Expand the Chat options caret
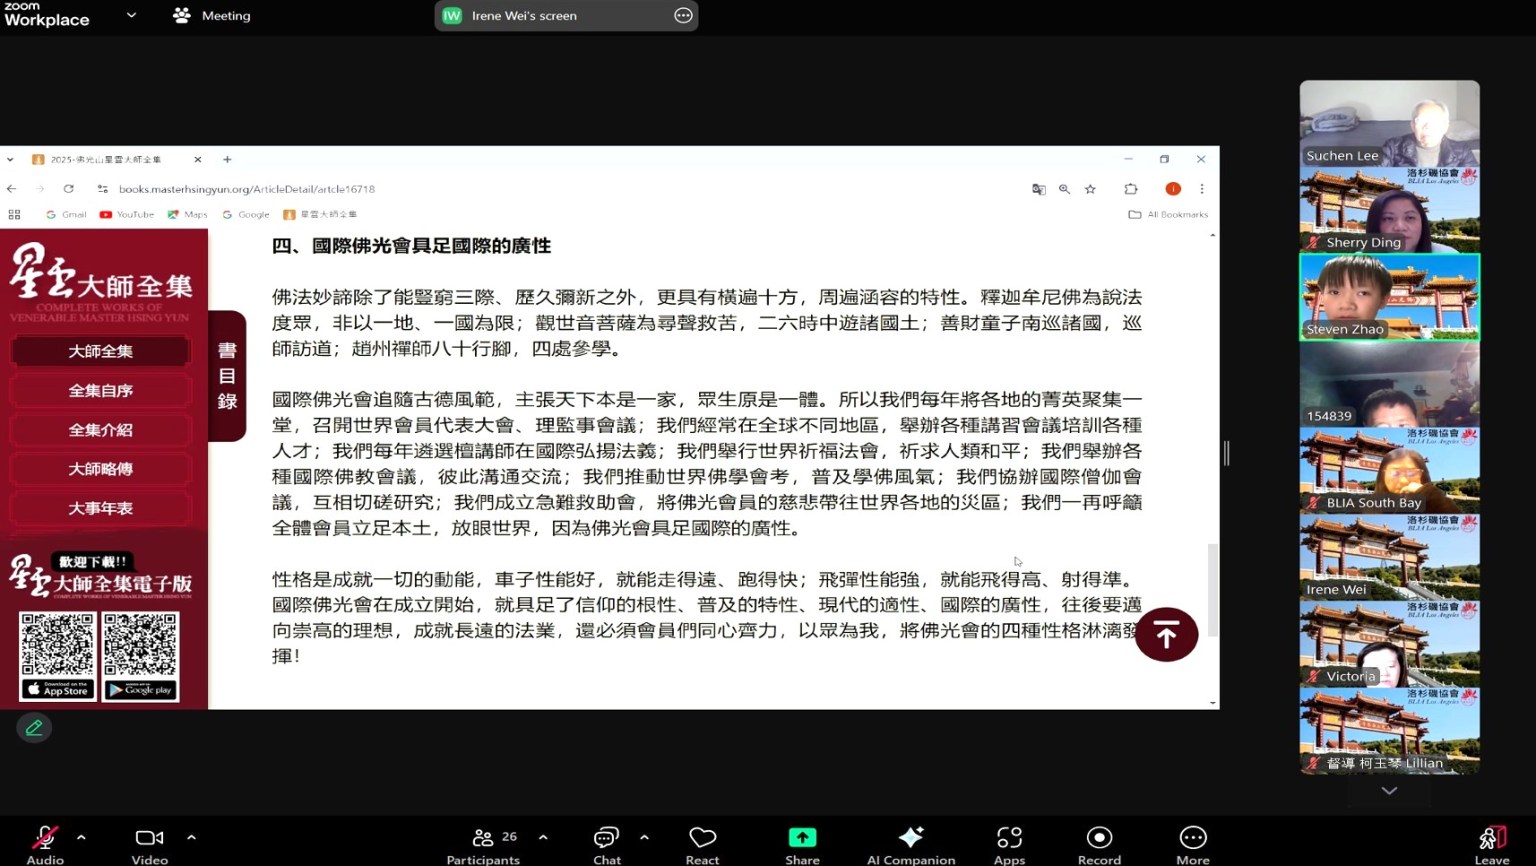Image resolution: width=1536 pixels, height=866 pixels. click(x=644, y=837)
